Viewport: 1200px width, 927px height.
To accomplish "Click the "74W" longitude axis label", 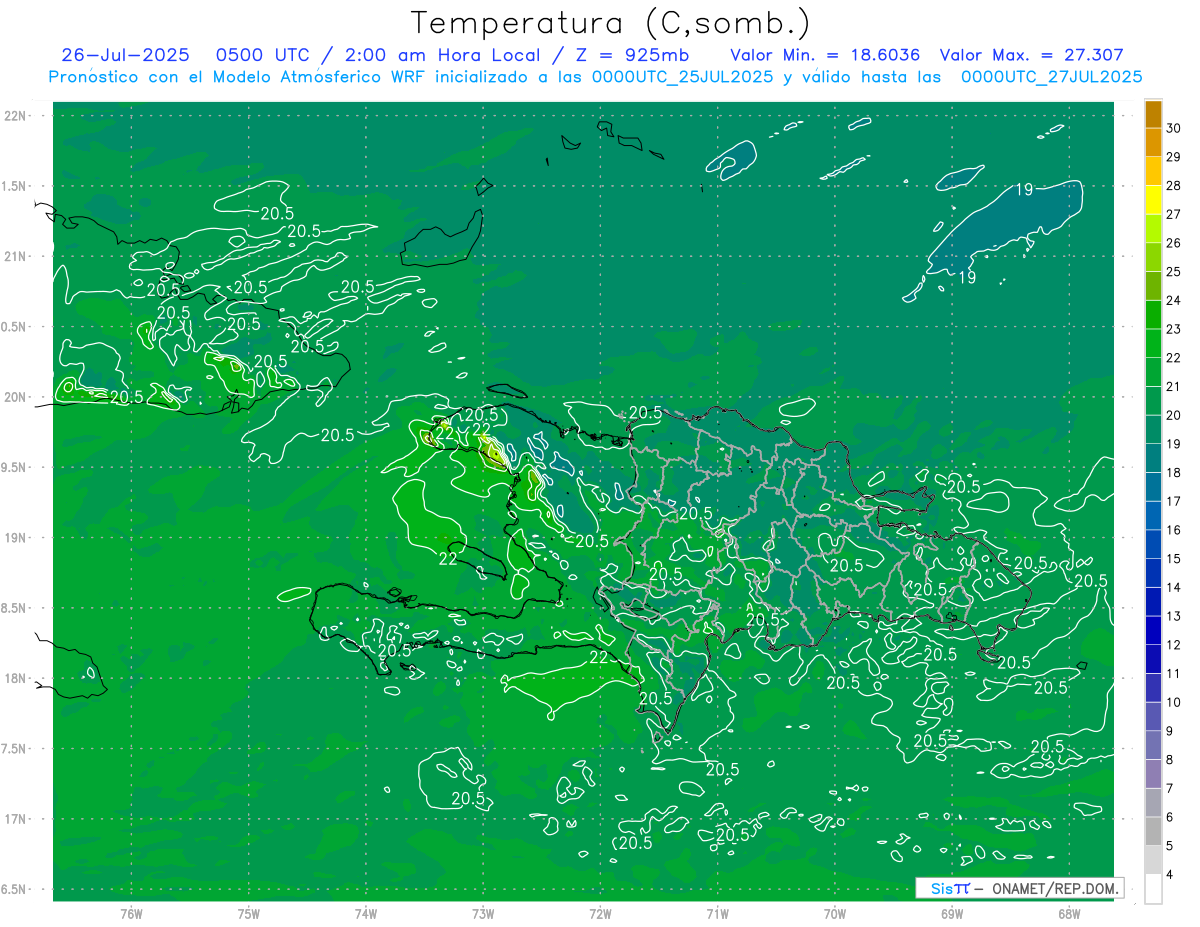I will 365,914.
